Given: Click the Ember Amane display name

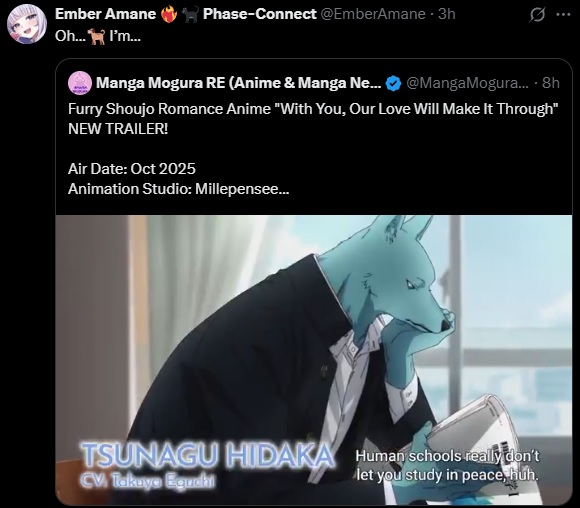Looking at the screenshot, I should (105, 14).
